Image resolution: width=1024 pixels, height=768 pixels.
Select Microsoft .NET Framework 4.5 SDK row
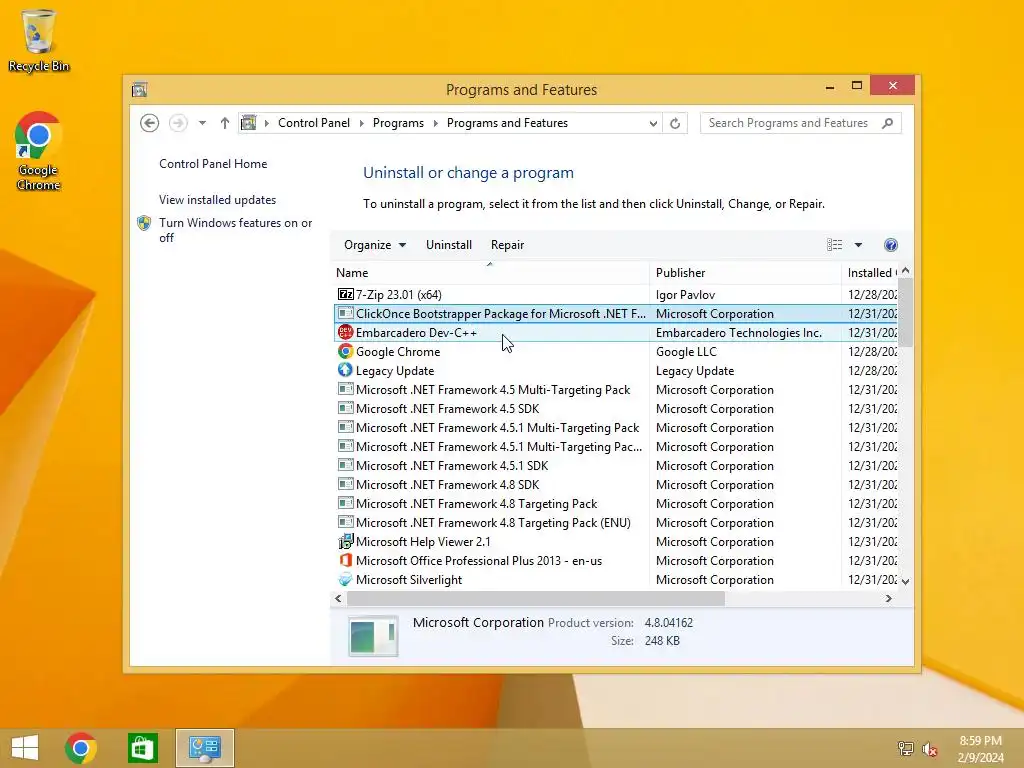pyautogui.click(x=616, y=409)
